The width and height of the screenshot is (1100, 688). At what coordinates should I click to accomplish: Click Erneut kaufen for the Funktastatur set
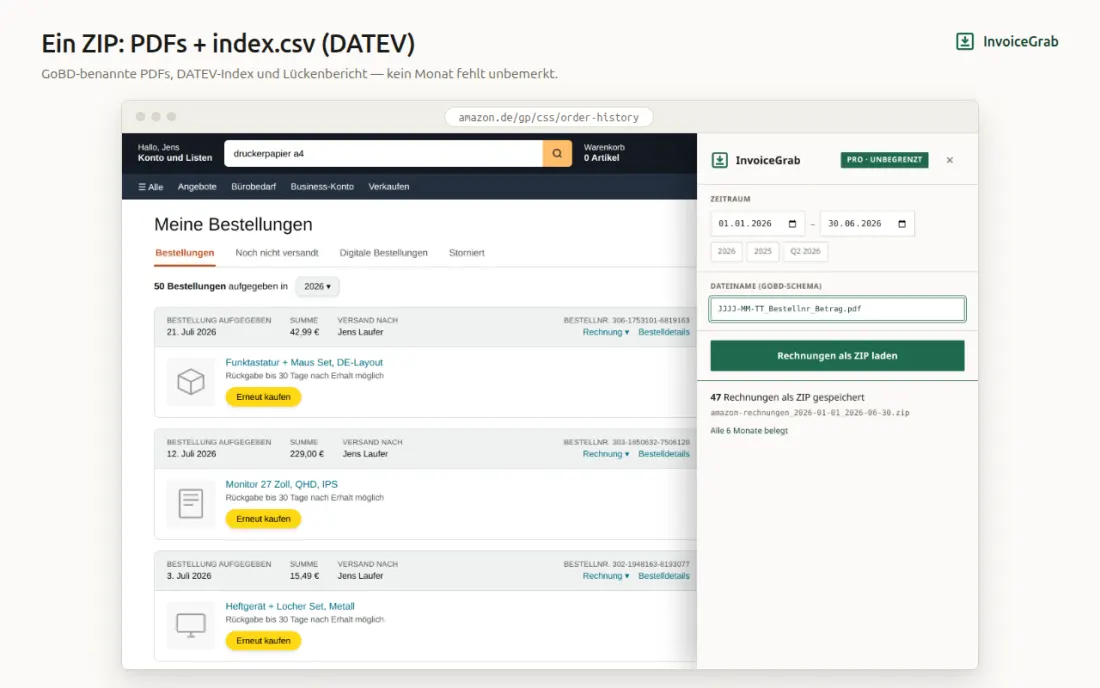(x=263, y=397)
